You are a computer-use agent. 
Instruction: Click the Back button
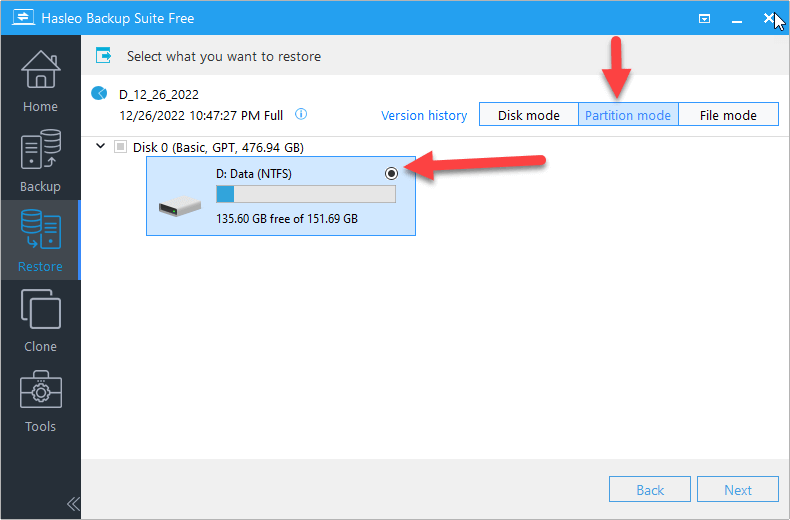(x=650, y=490)
